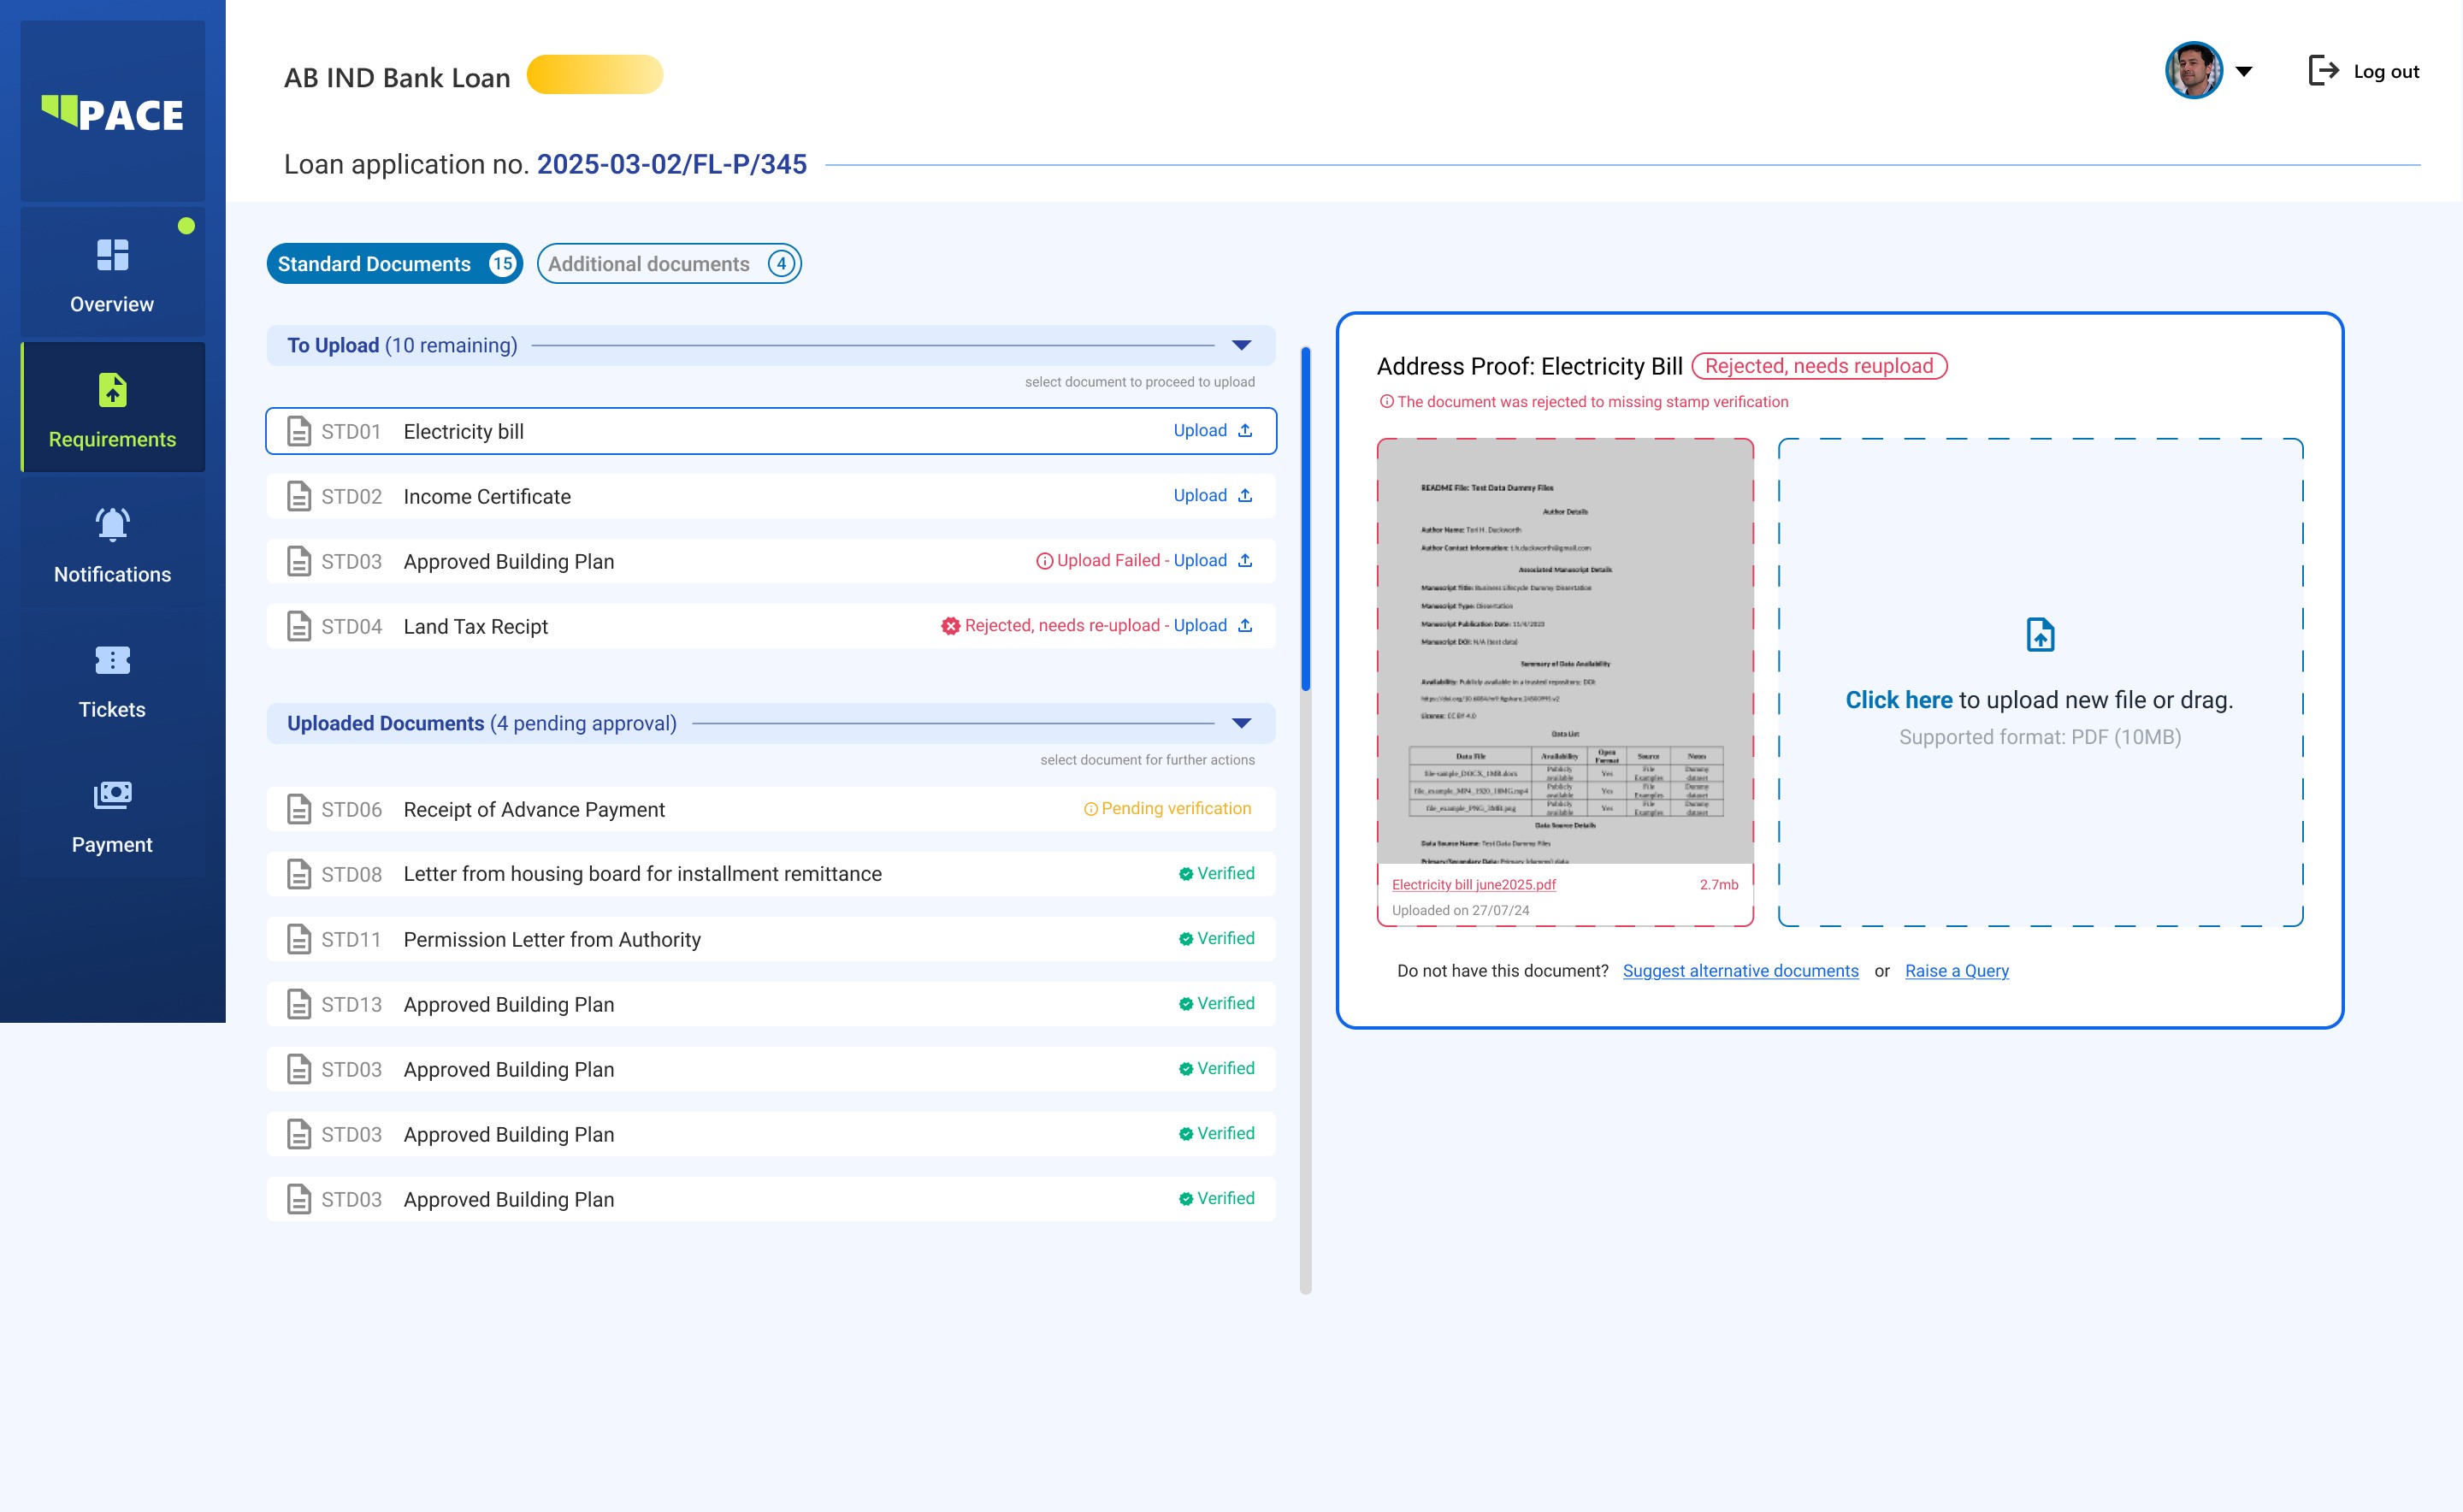The image size is (2463, 1512).
Task: Open the Payment icon in sidebar
Action: click(112, 795)
